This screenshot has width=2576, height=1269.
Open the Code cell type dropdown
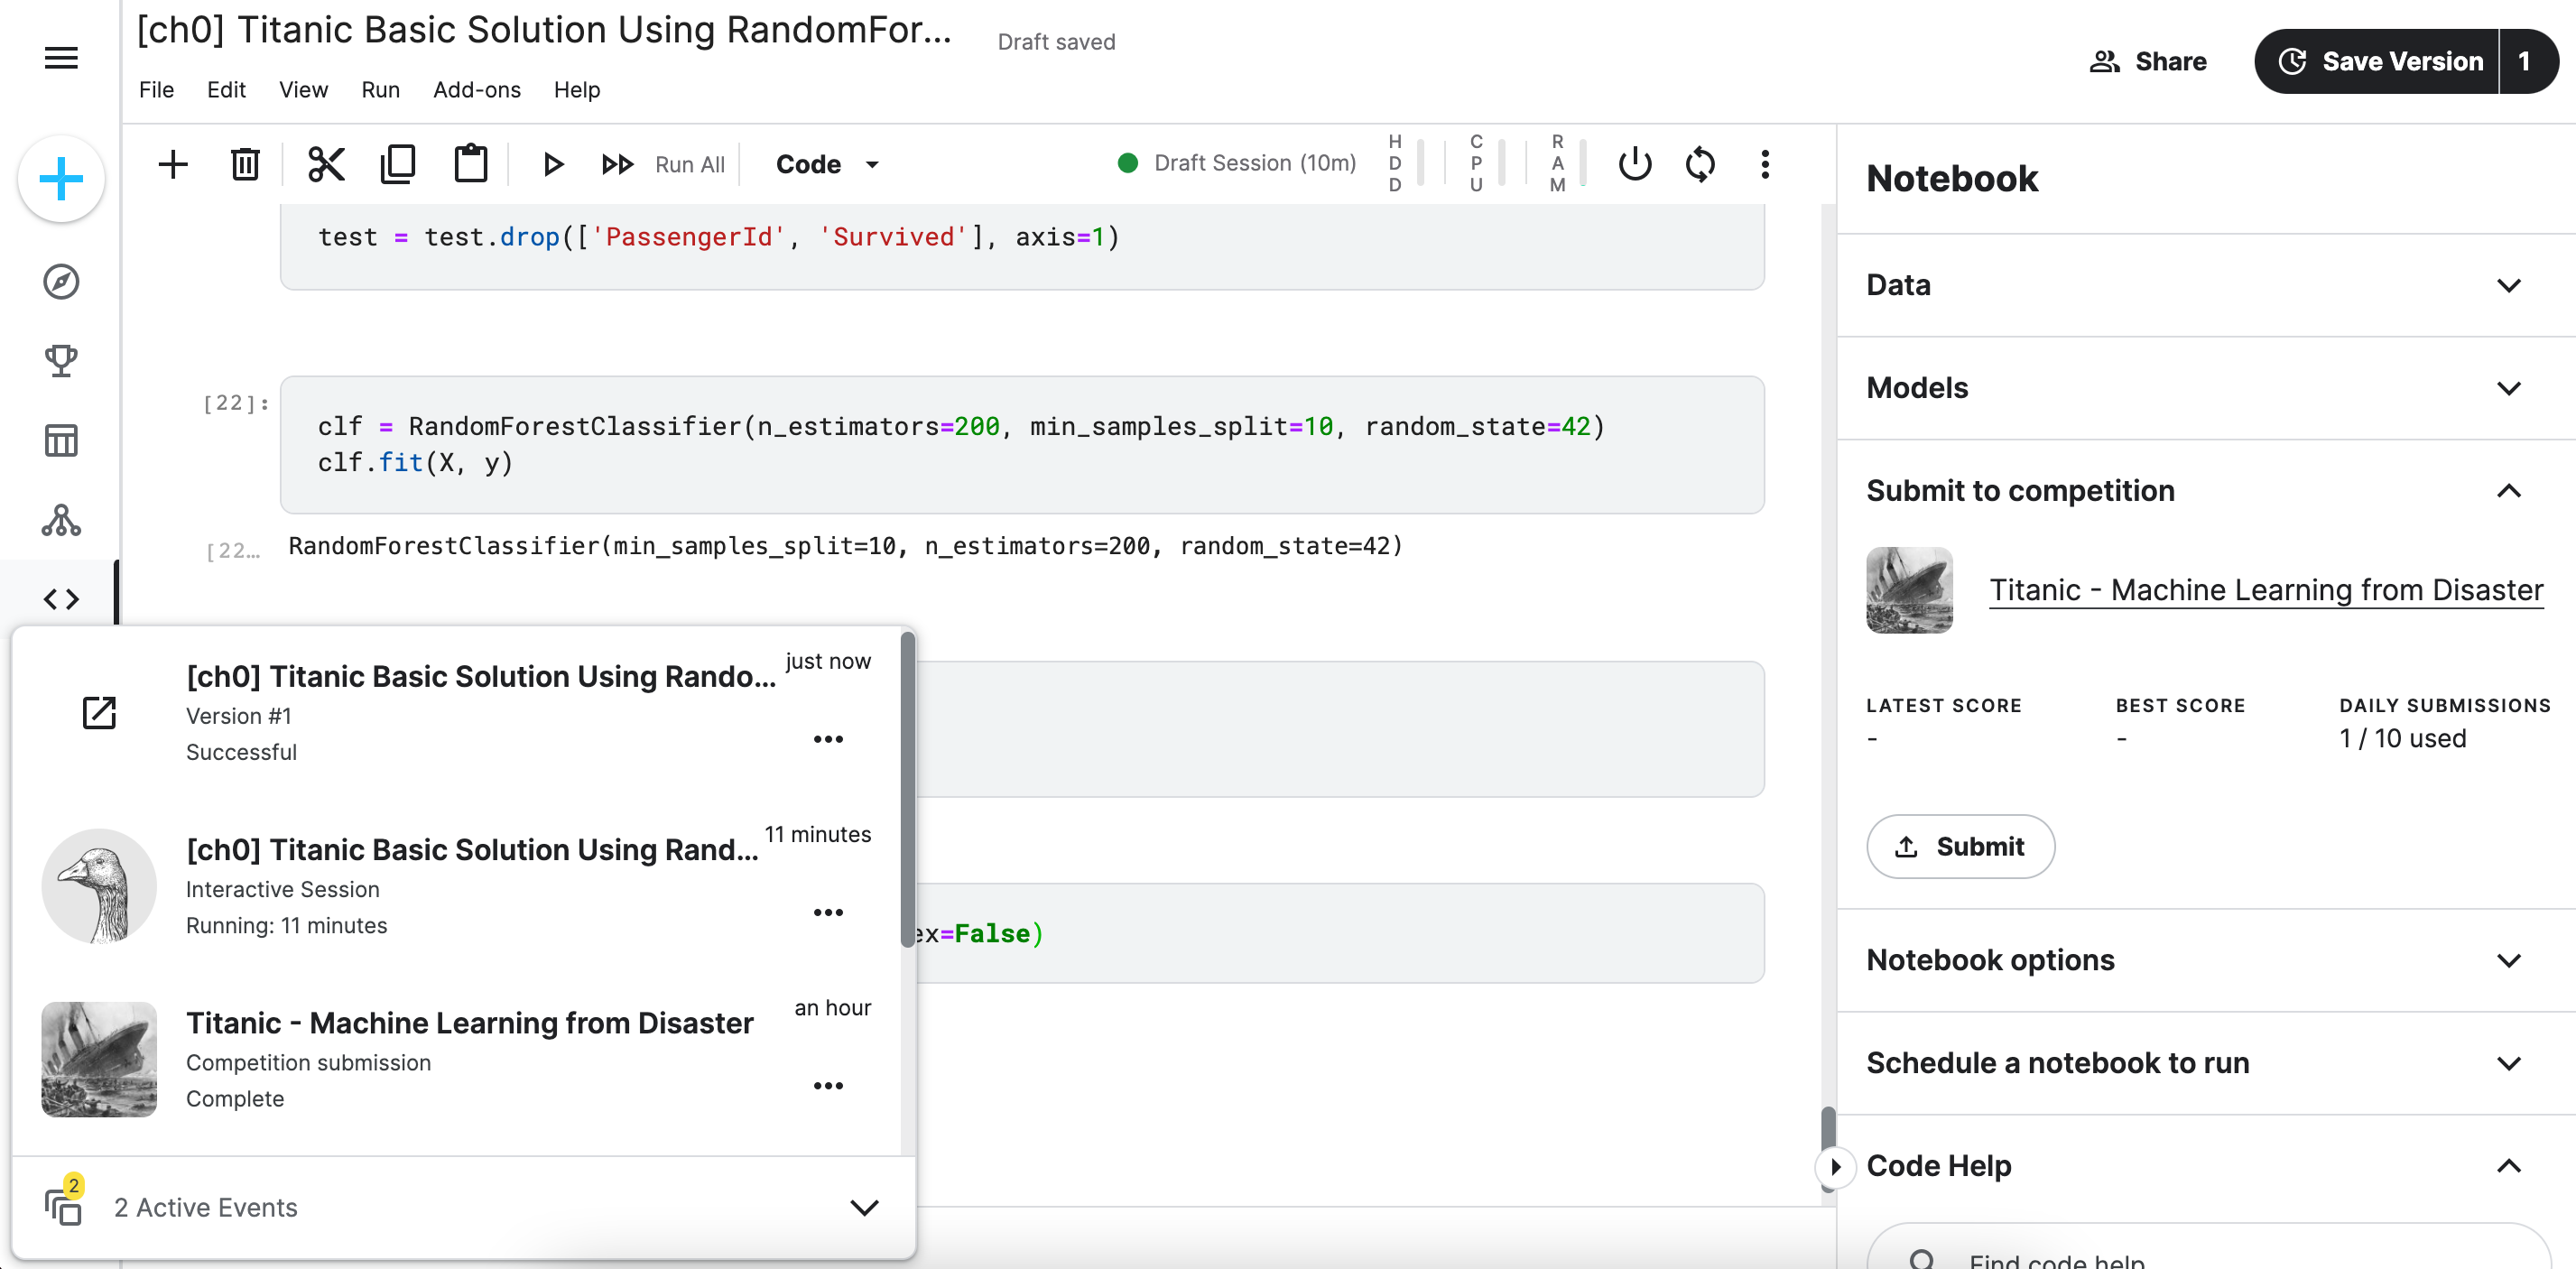click(828, 164)
